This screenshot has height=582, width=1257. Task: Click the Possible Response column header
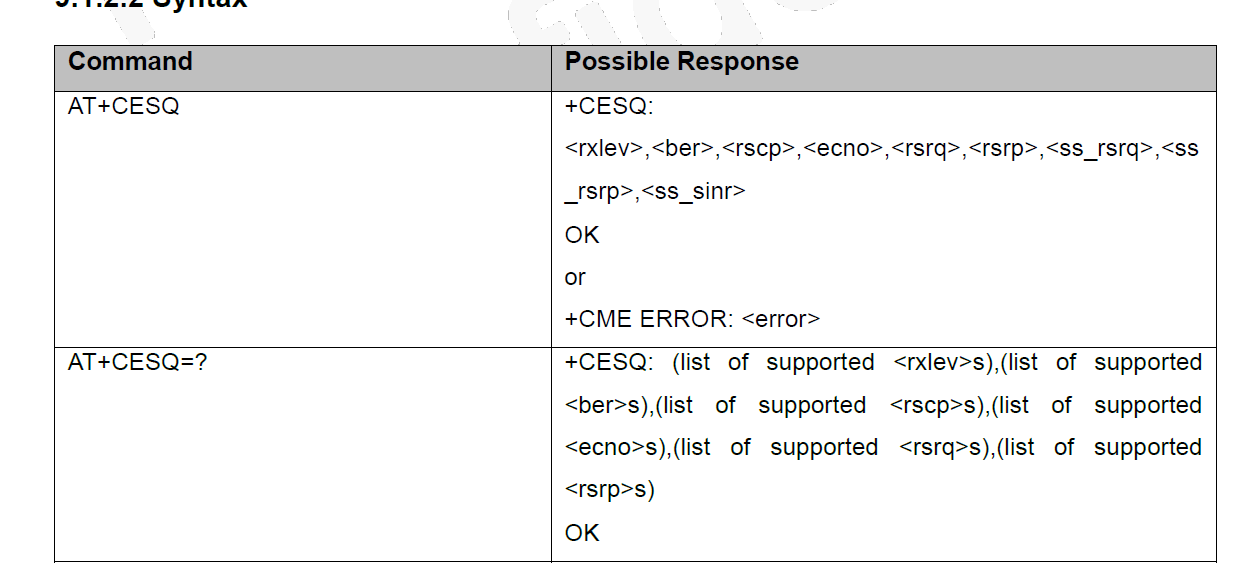[681, 62]
